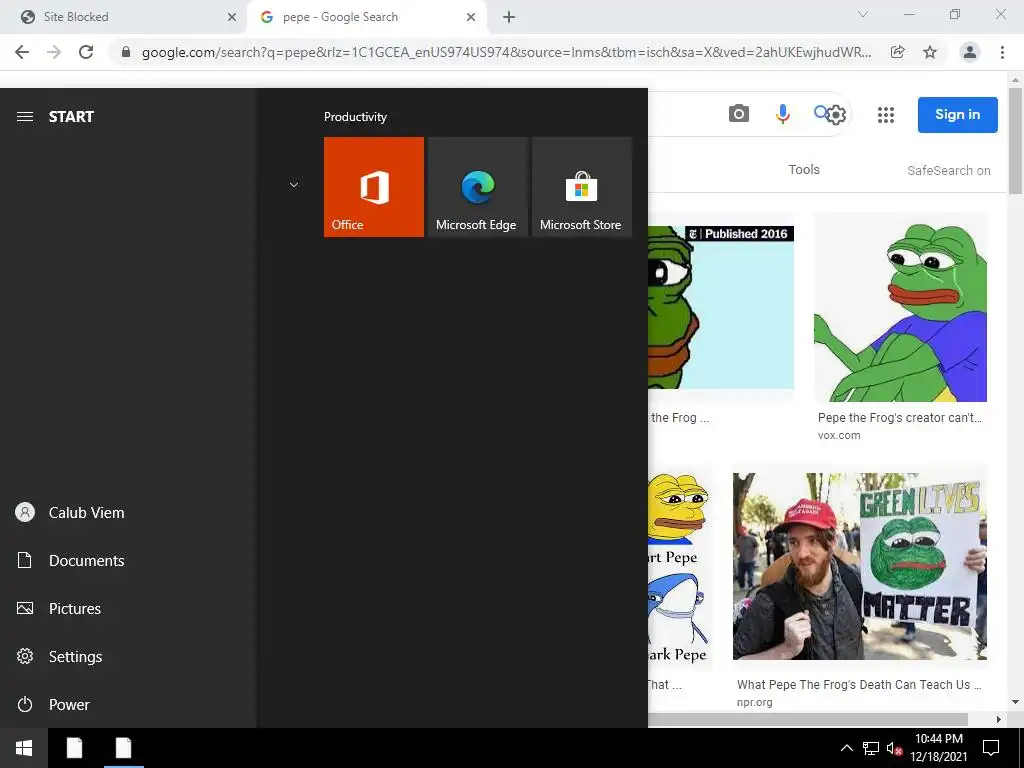This screenshot has height=768, width=1024.
Task: Open Green Lives Matter photo thumbnail
Action: tap(859, 566)
